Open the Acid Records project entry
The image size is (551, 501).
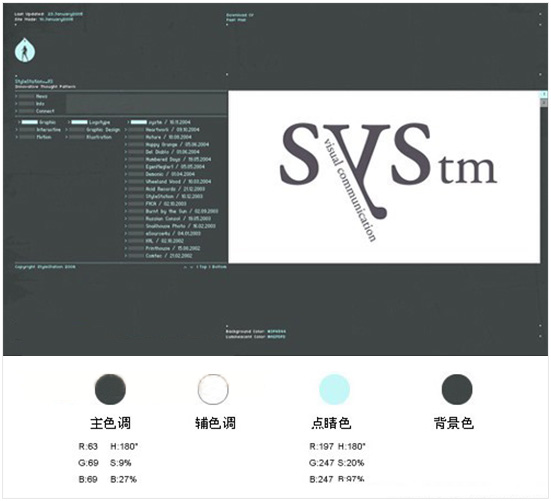(175, 189)
